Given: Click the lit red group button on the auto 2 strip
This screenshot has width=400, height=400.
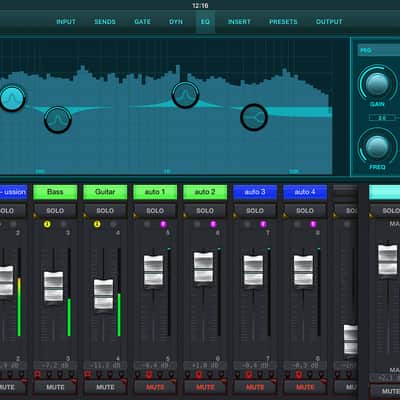Looking at the screenshot, I should (x=199, y=374).
